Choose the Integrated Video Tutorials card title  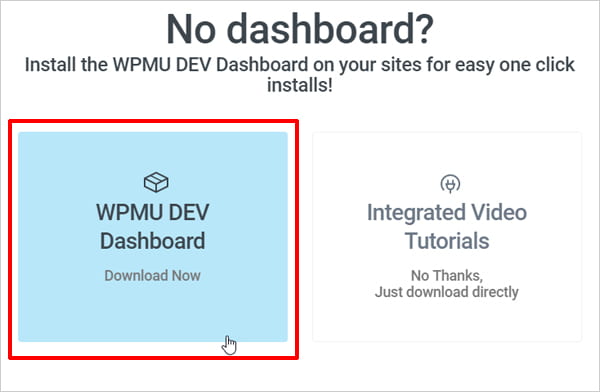[447, 226]
